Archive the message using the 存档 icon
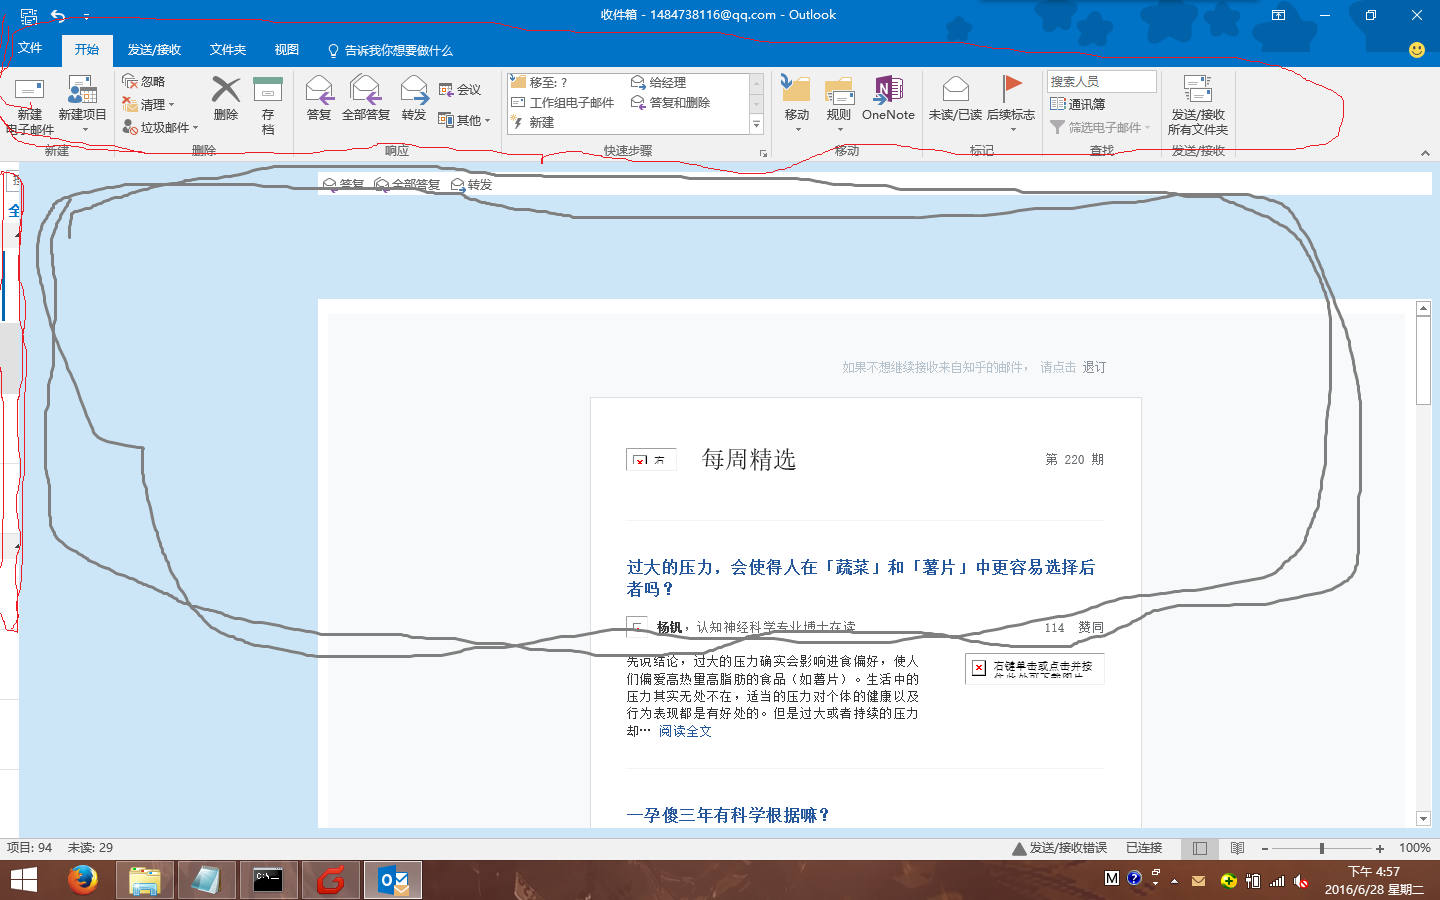This screenshot has width=1440, height=900. [x=268, y=100]
